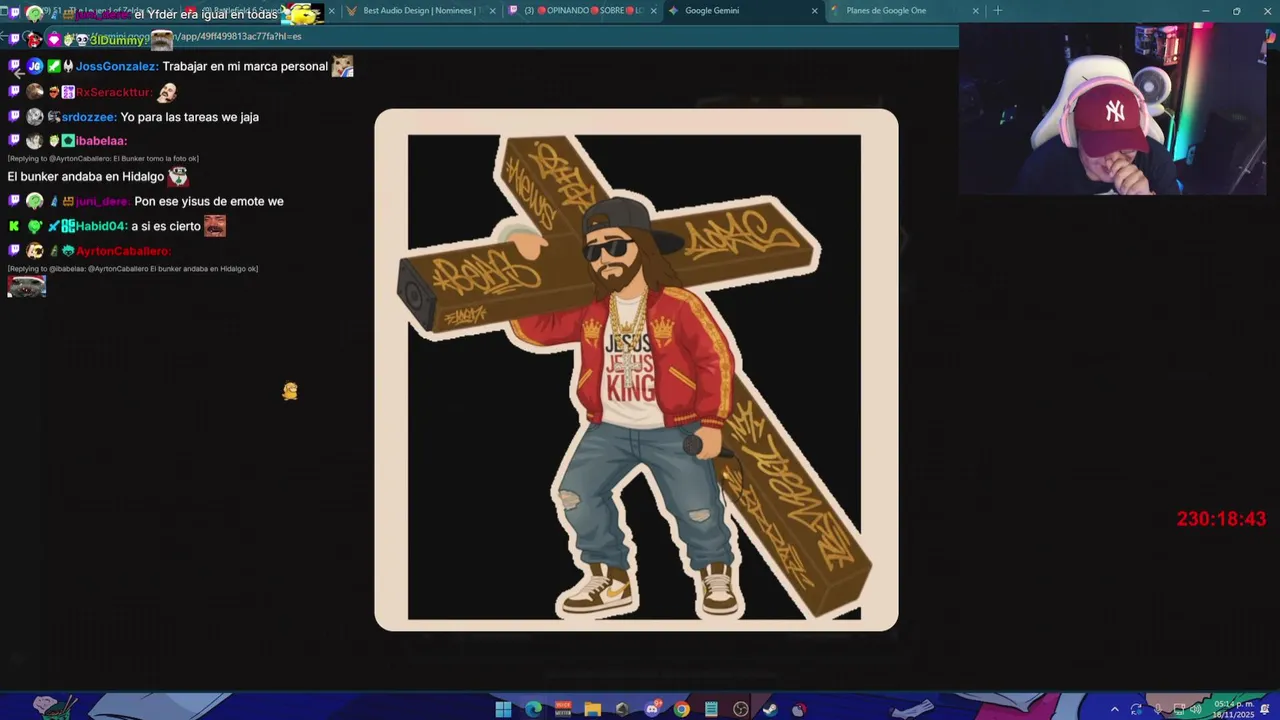1280x720 pixels.
Task: Open Google Chrome from the taskbar
Action: [681, 709]
